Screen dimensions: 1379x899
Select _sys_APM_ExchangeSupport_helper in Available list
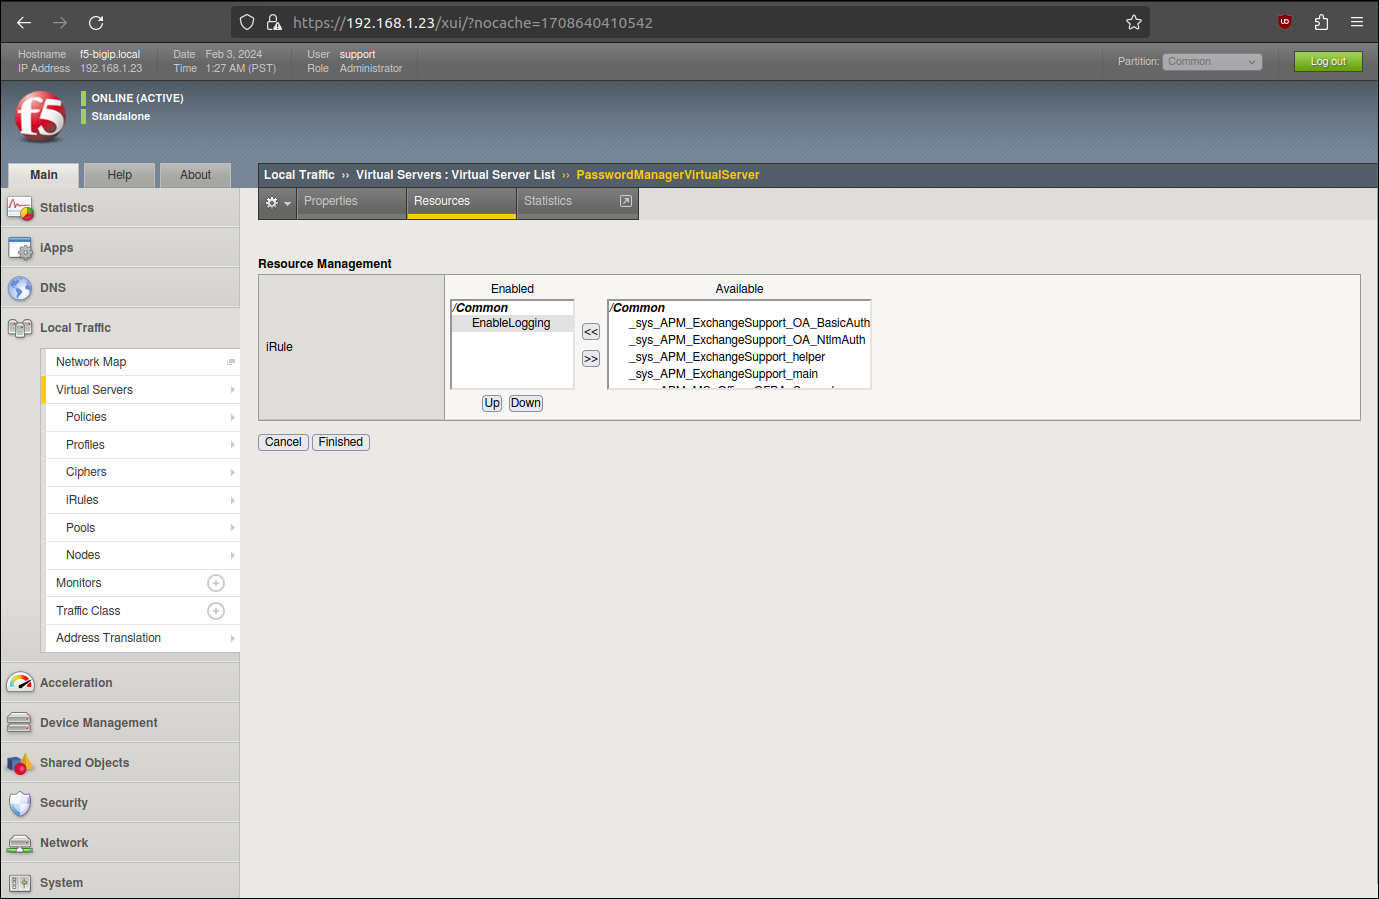point(729,357)
